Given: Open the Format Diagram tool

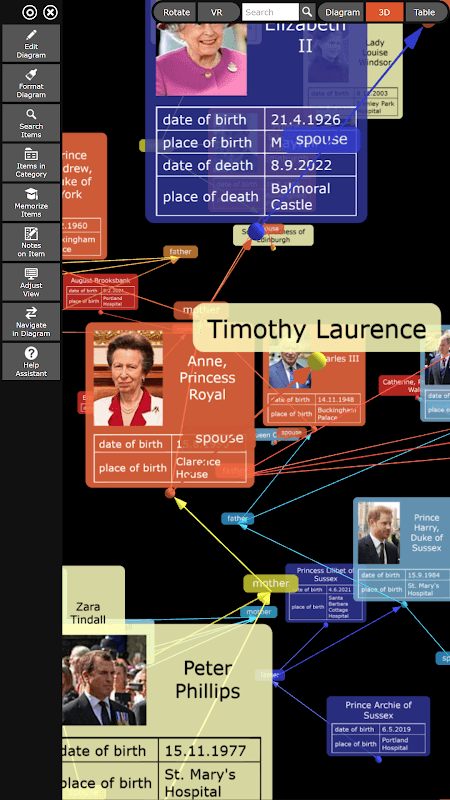Looking at the screenshot, I should coord(31,83).
